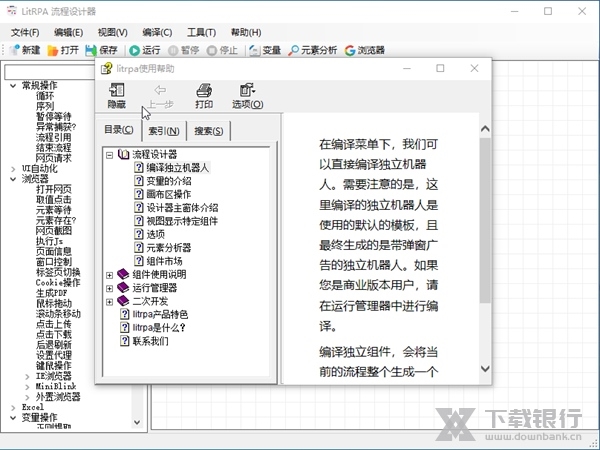Click the 组件使用说明 purple book icon
The height and width of the screenshot is (450, 600).
[x=123, y=274]
